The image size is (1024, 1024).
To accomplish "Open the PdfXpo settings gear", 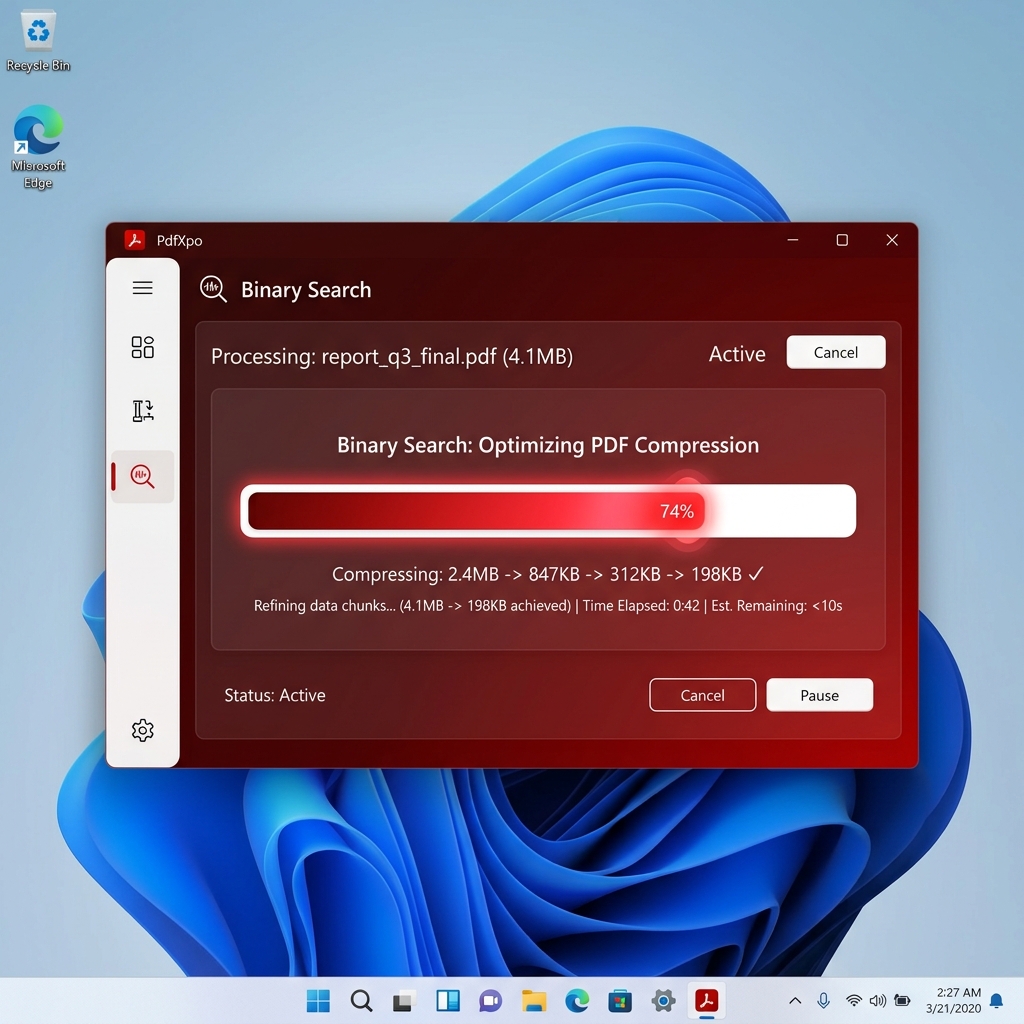I will 142,731.
